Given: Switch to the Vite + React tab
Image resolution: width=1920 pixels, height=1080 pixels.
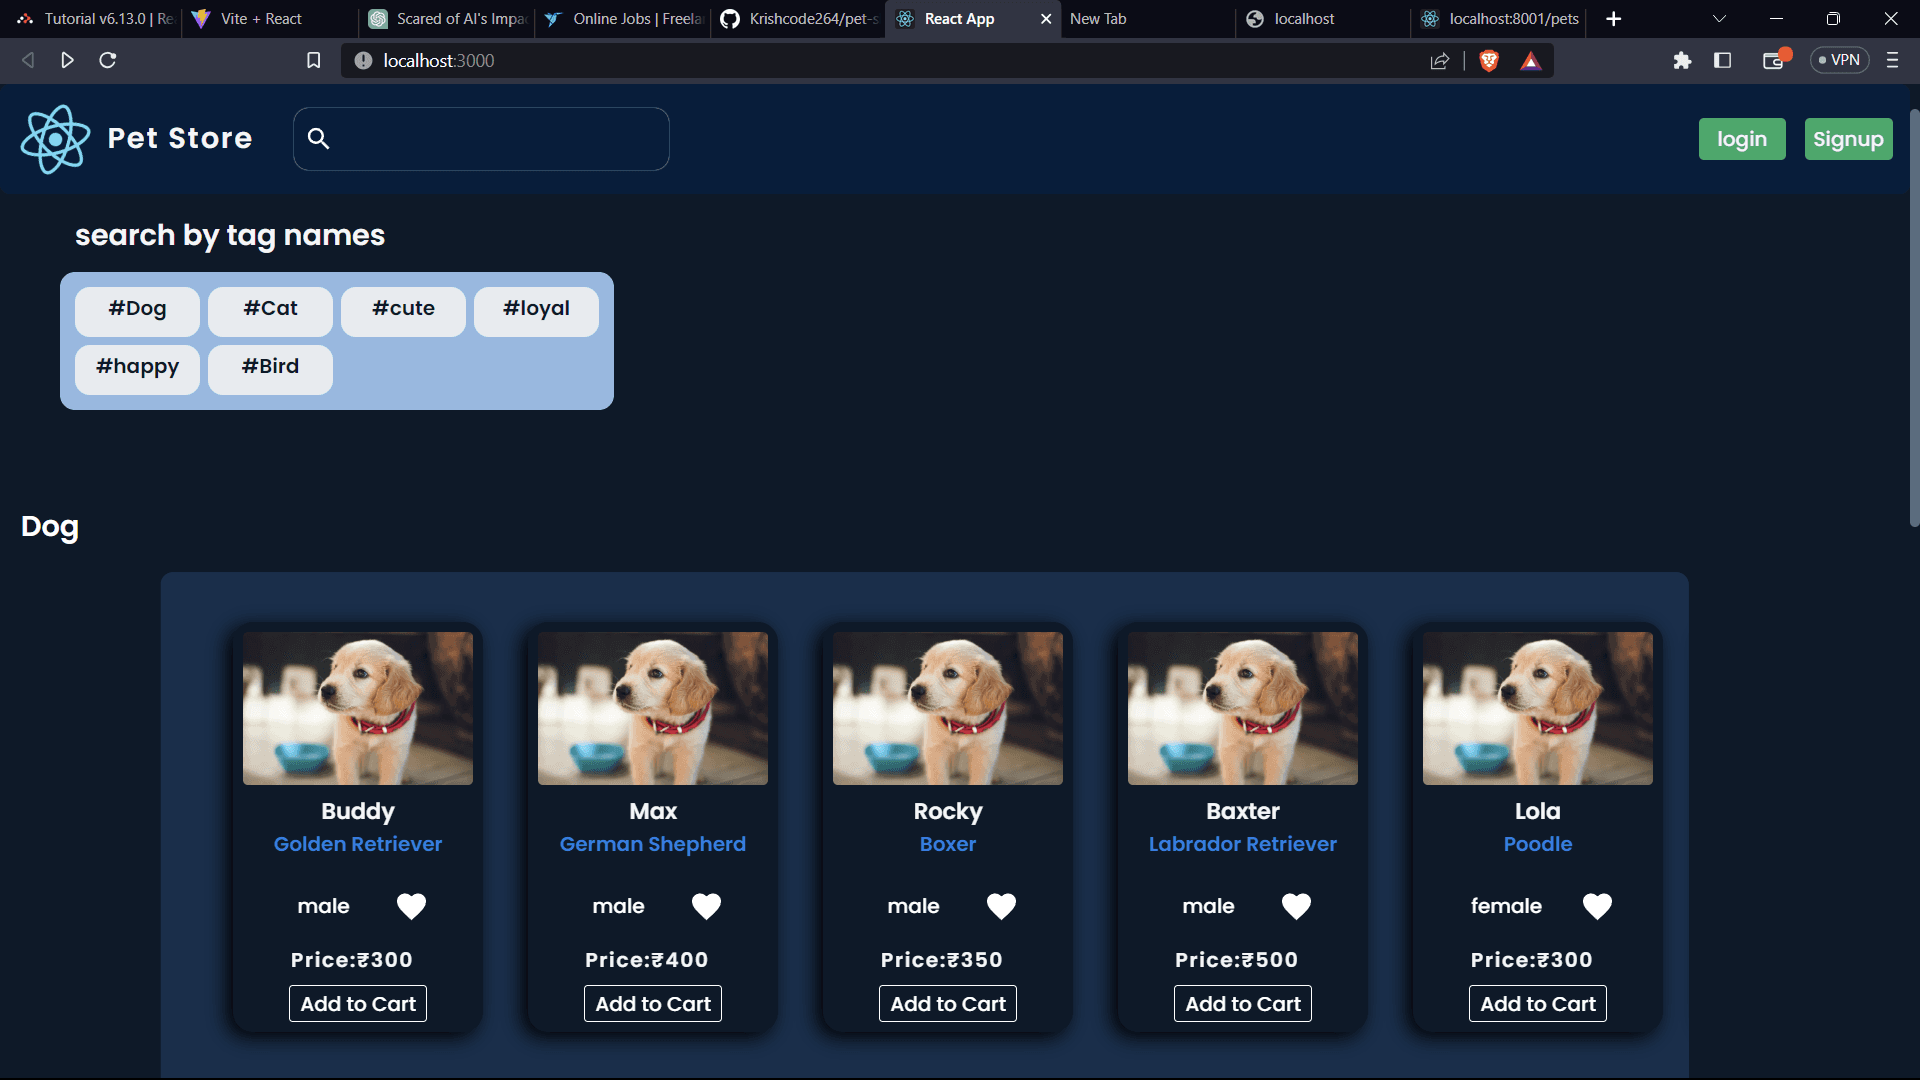Looking at the screenshot, I should (x=262, y=19).
